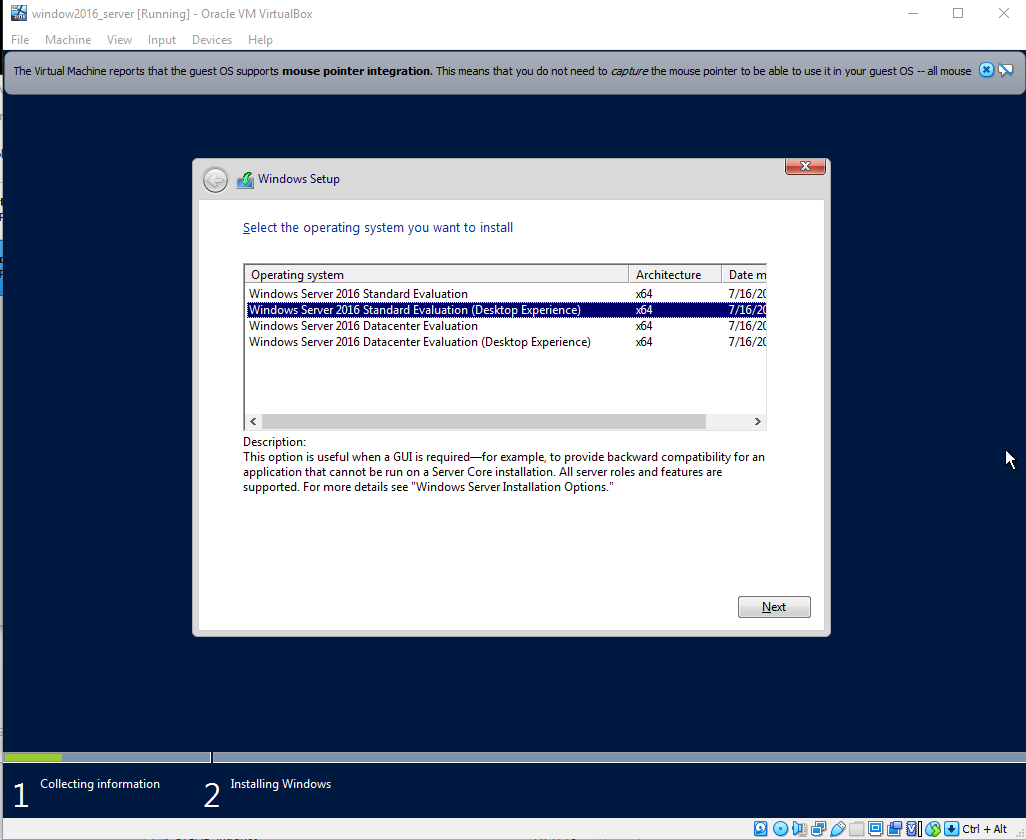Open the optical drive status icon

click(x=781, y=829)
